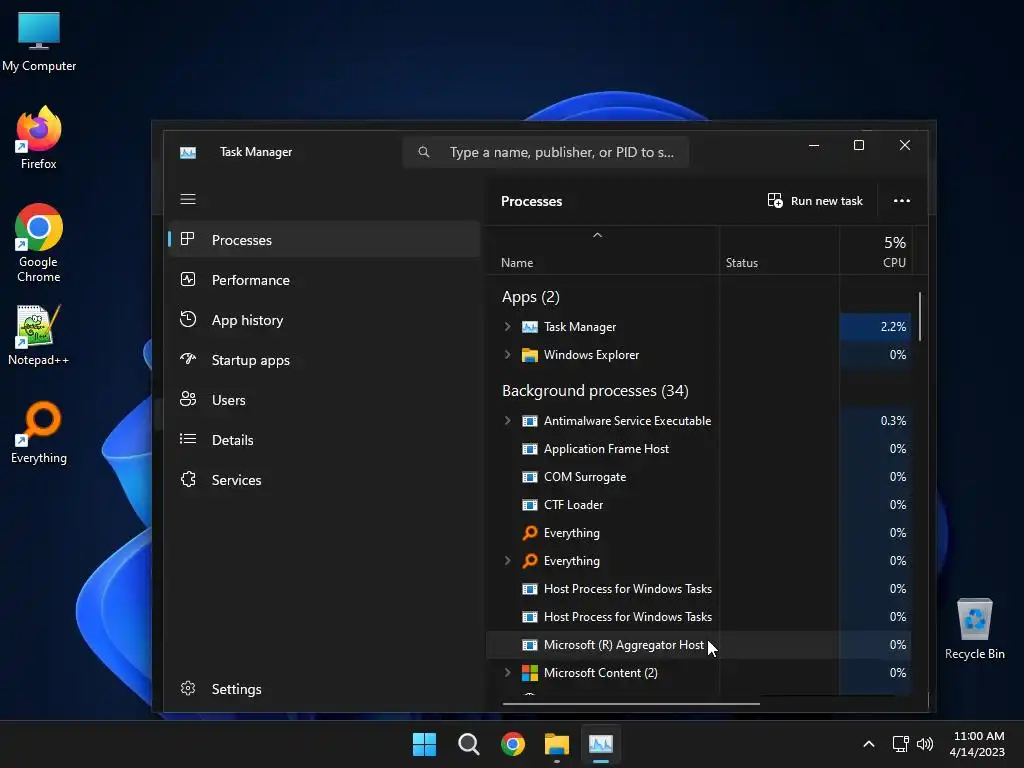Image resolution: width=1024 pixels, height=768 pixels.
Task: Click the Performance graph icon in the sidebar
Action: click(x=187, y=280)
